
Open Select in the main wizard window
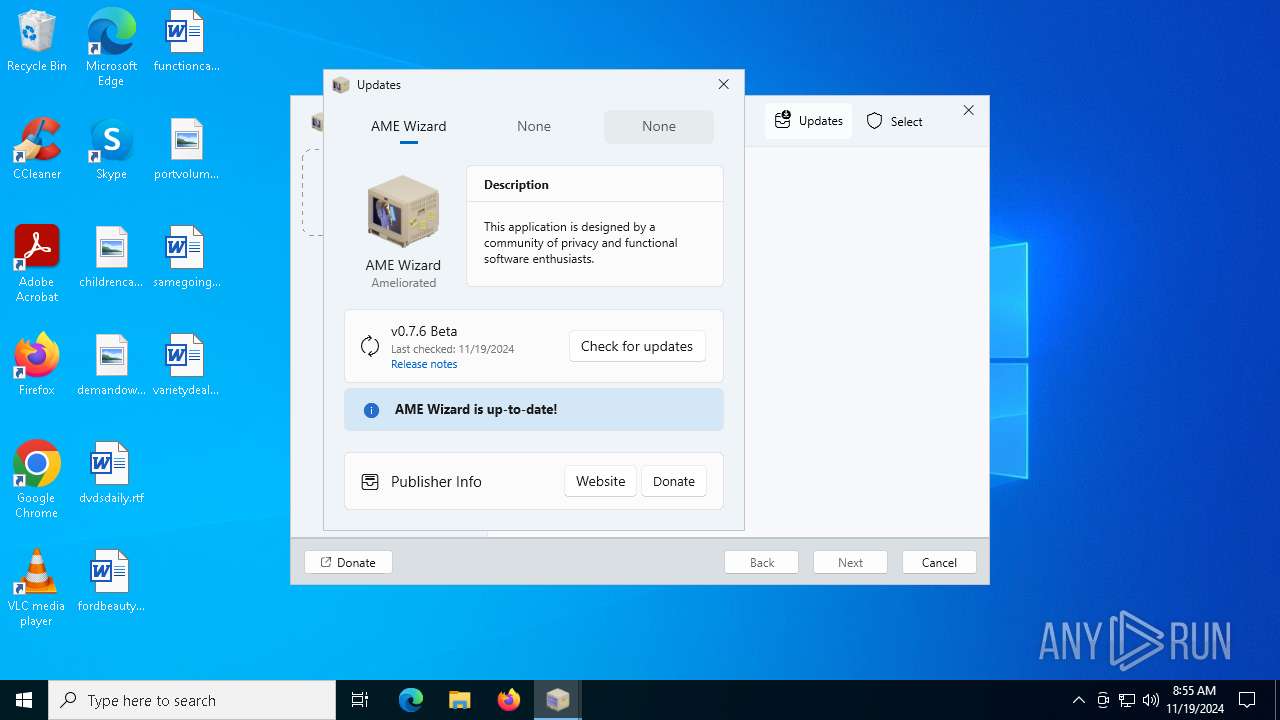pyautogui.click(x=895, y=121)
